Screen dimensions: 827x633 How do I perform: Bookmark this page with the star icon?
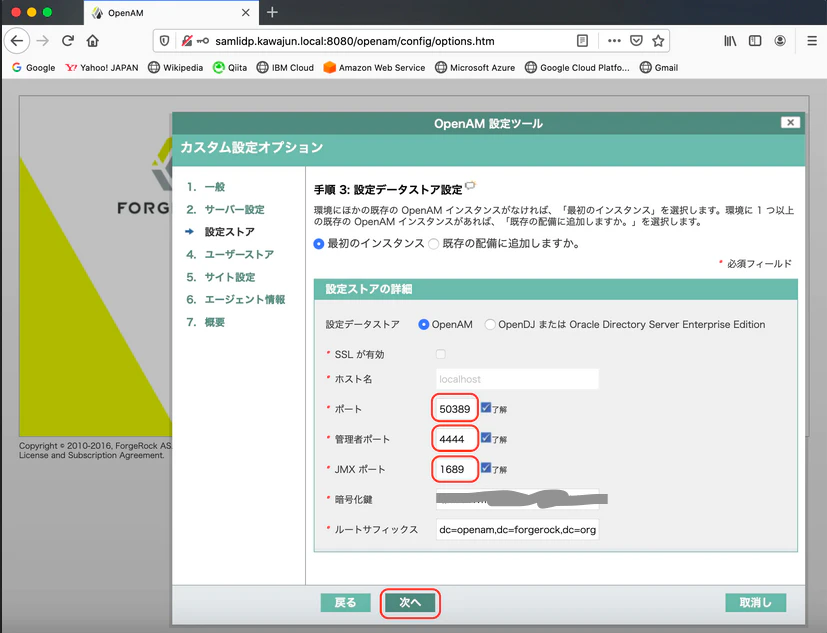click(658, 41)
